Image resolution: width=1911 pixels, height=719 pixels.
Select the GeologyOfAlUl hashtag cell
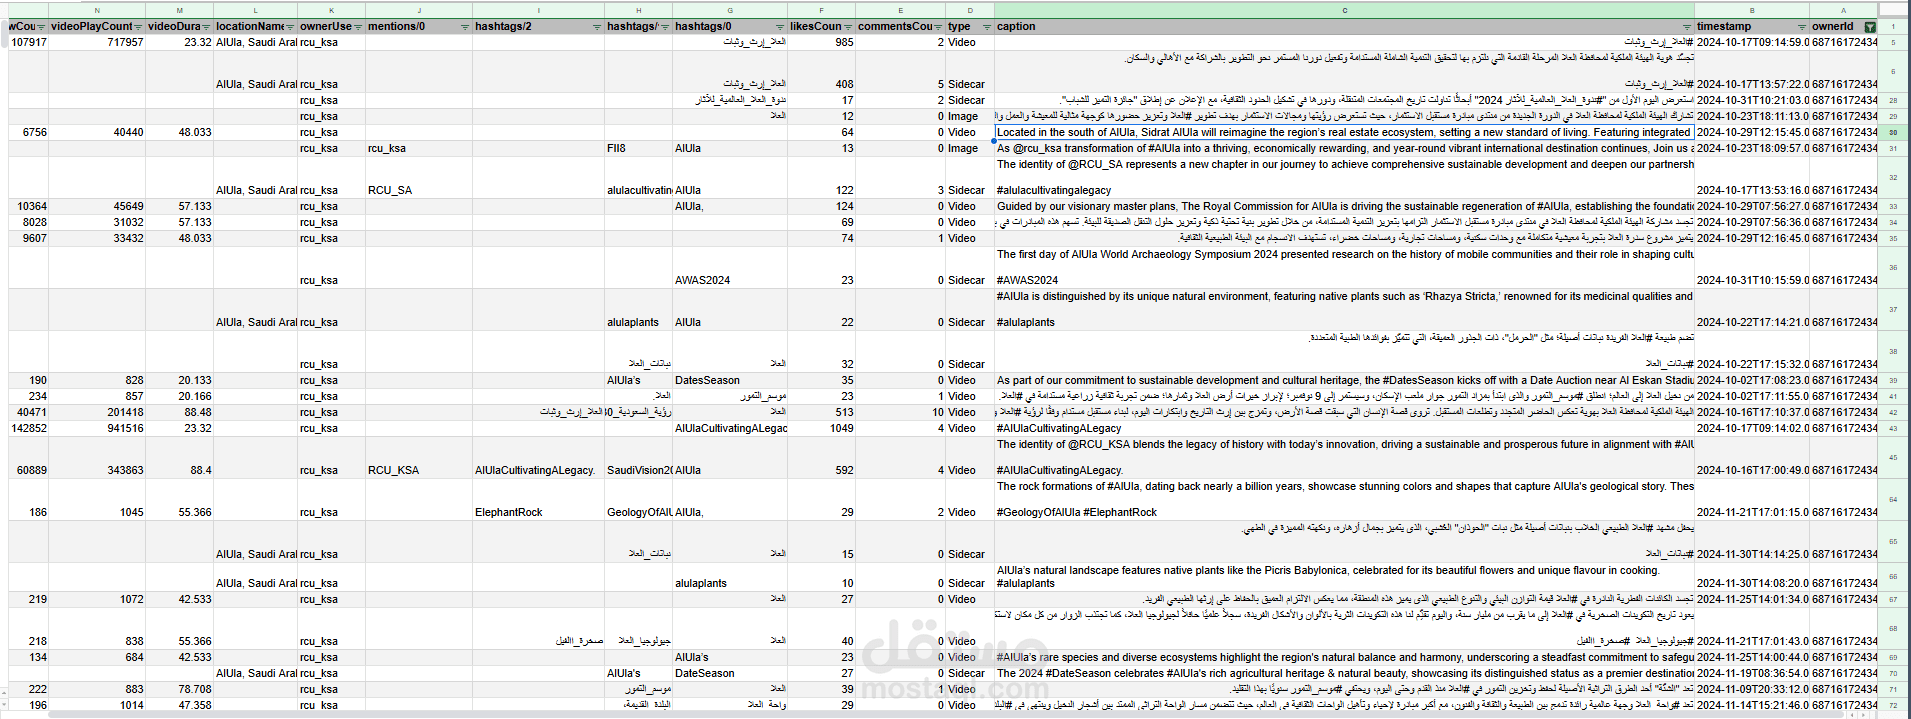[638, 499]
